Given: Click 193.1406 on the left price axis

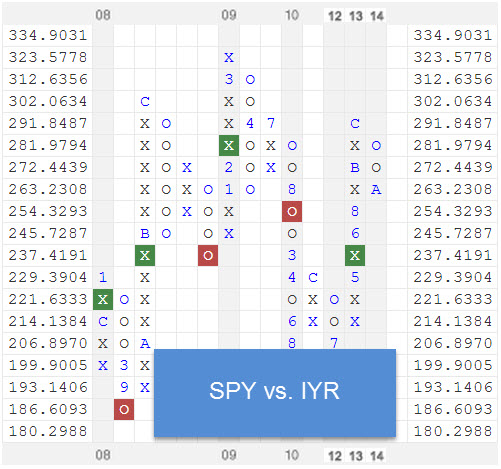Looking at the screenshot, I should coord(48,387).
